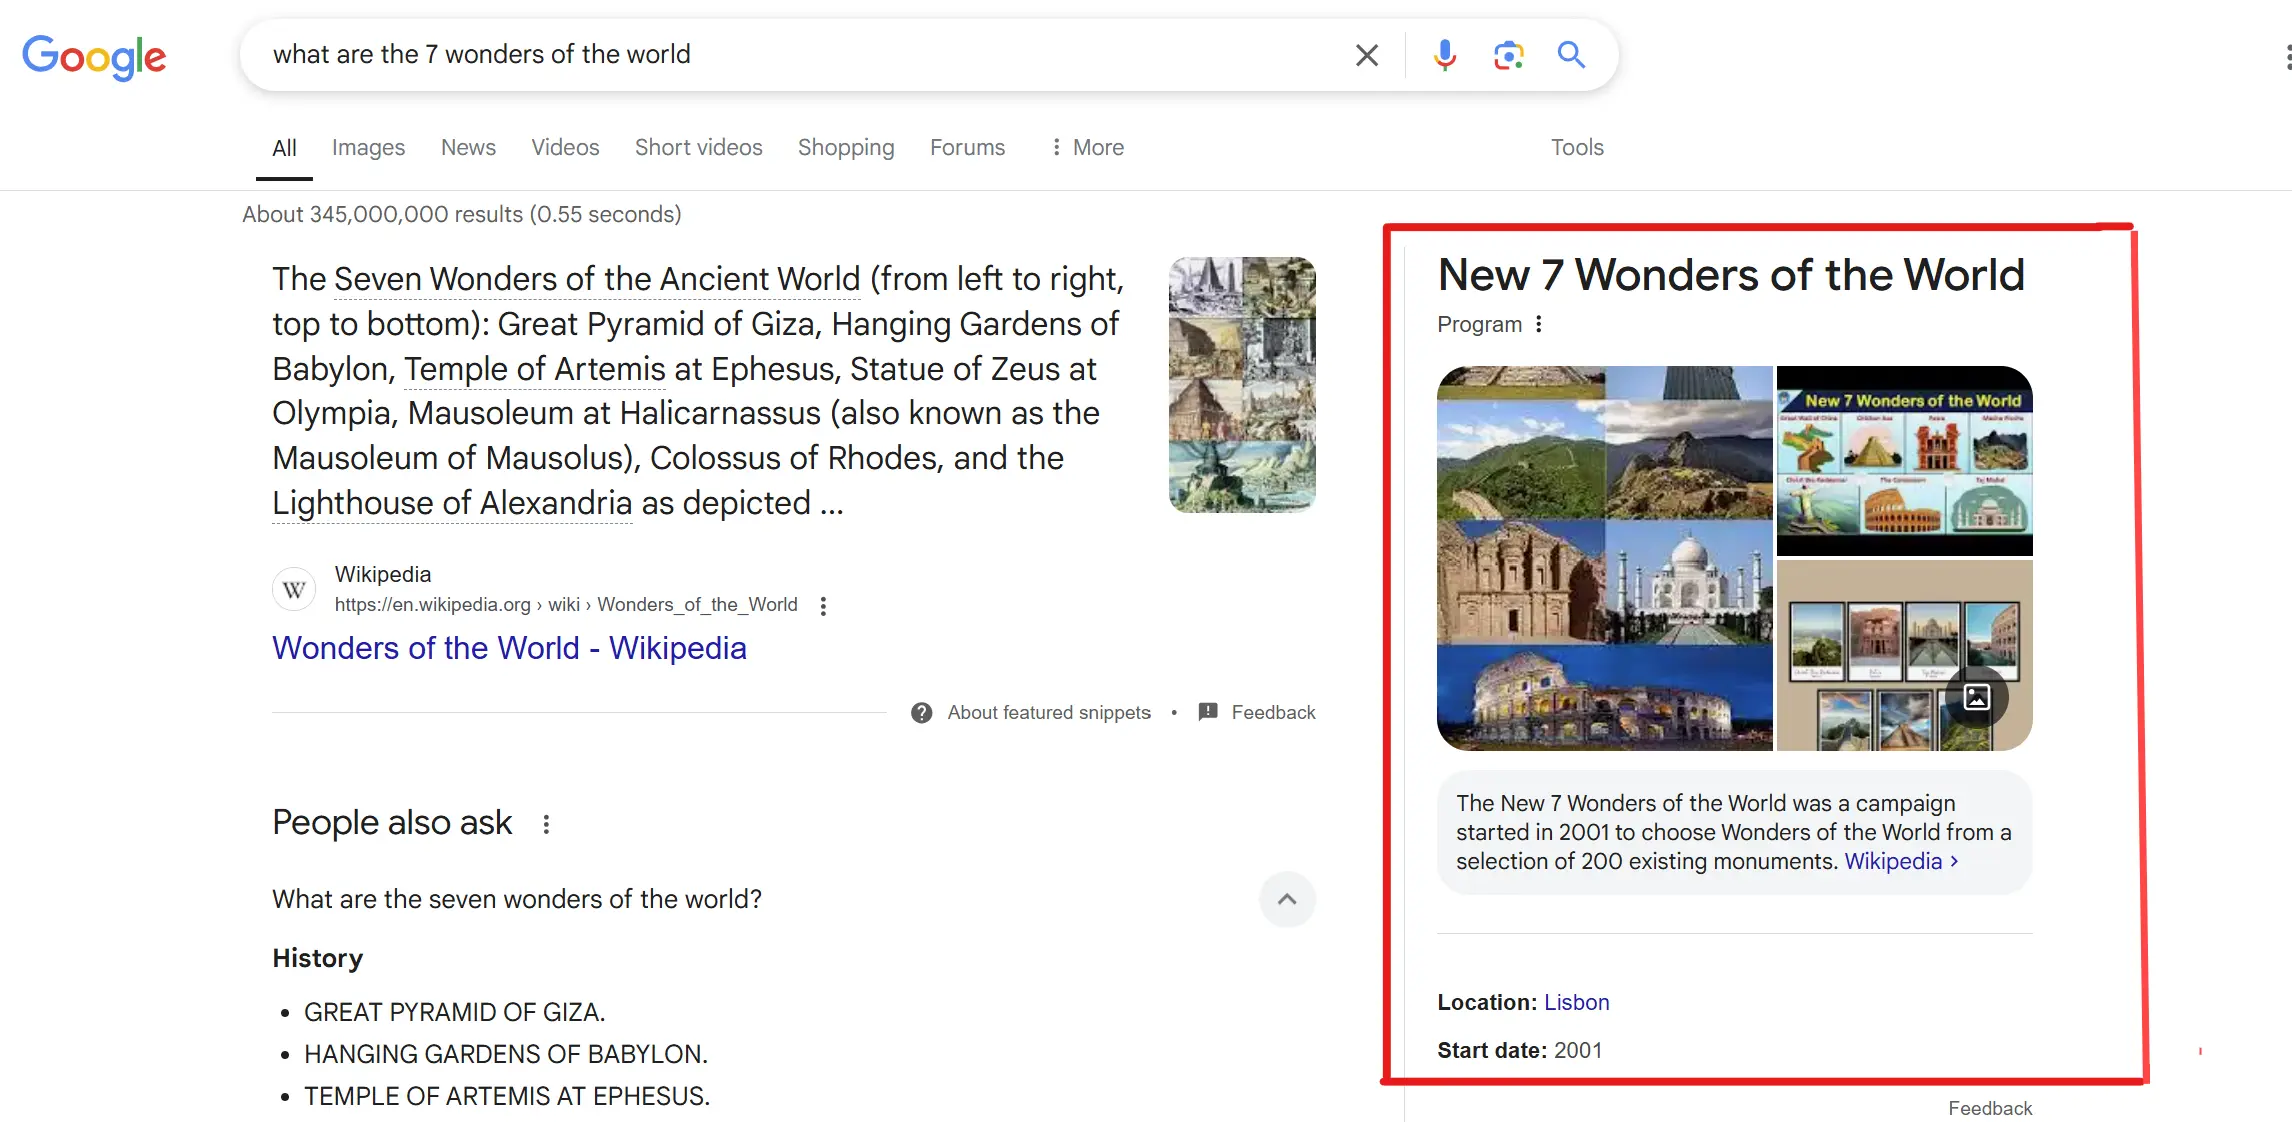This screenshot has width=2292, height=1122.
Task: Switch to the Images tab
Action: click(x=368, y=148)
